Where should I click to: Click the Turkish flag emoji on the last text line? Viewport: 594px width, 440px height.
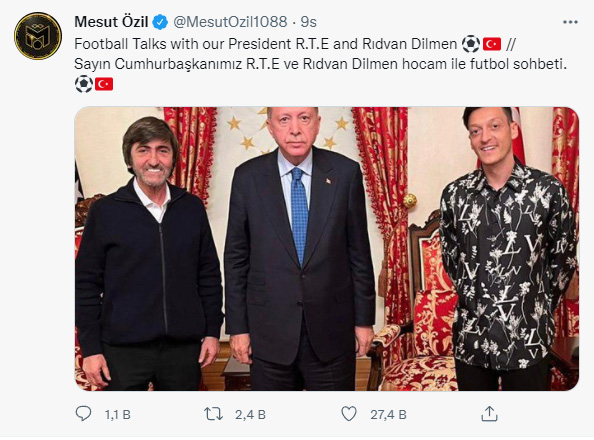[104, 84]
